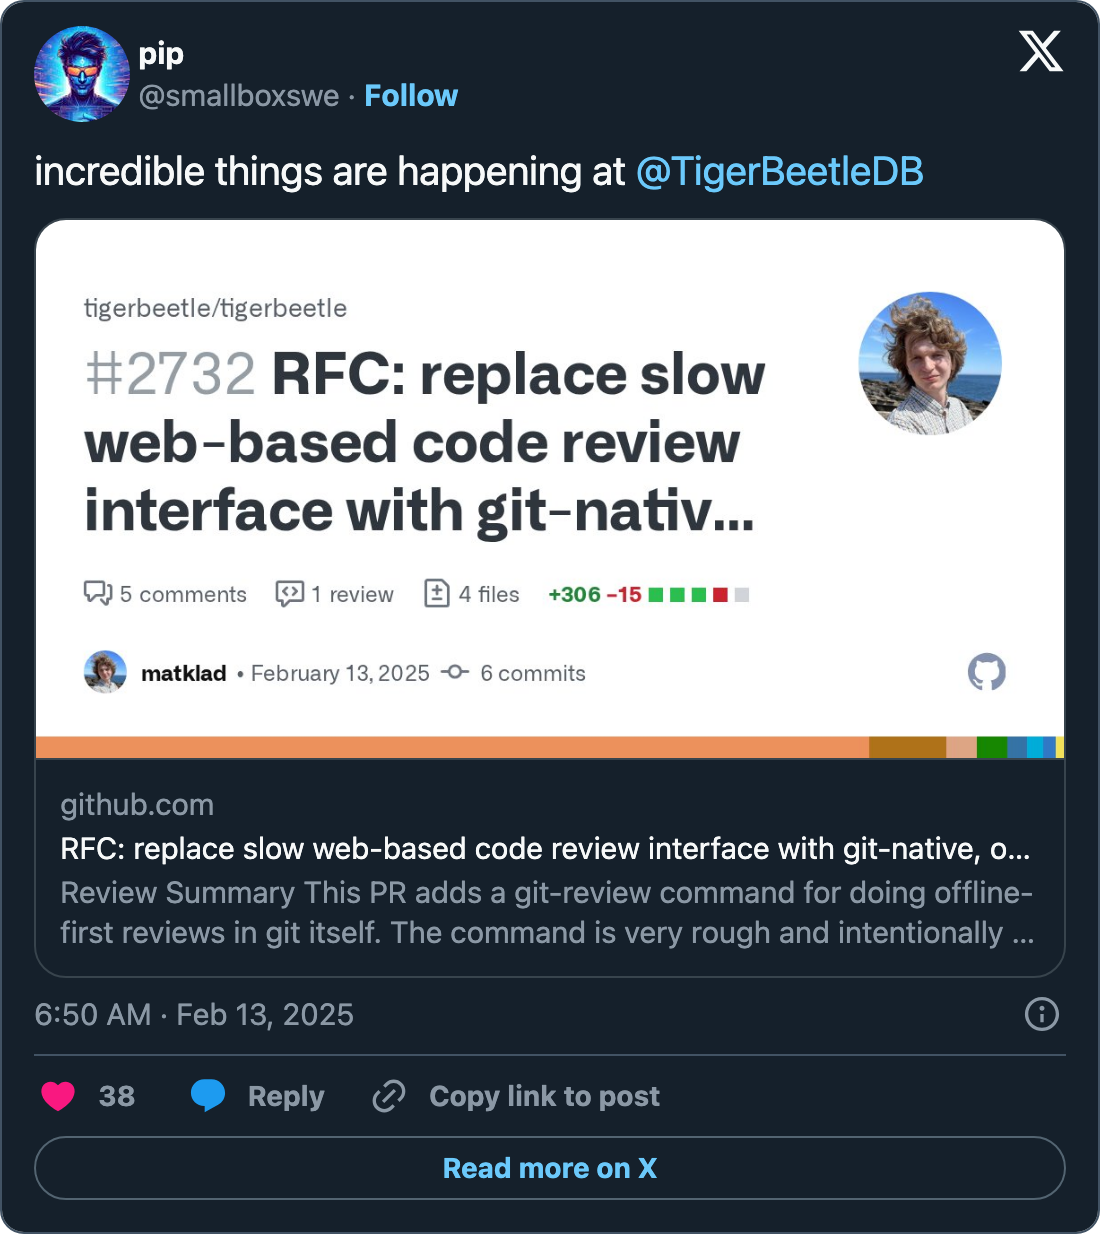
Task: Click the comments icon beside 5 comments
Action: 98,594
